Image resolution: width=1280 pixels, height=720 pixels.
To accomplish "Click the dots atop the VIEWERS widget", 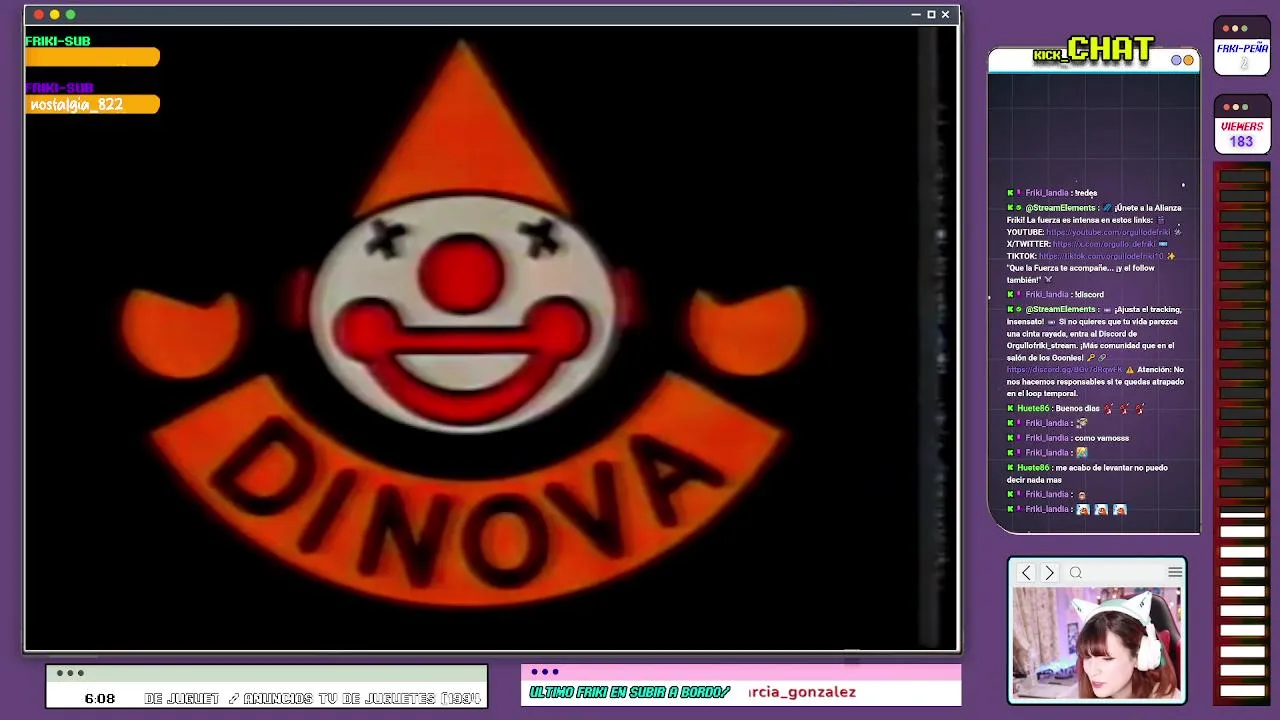I will point(1234,107).
